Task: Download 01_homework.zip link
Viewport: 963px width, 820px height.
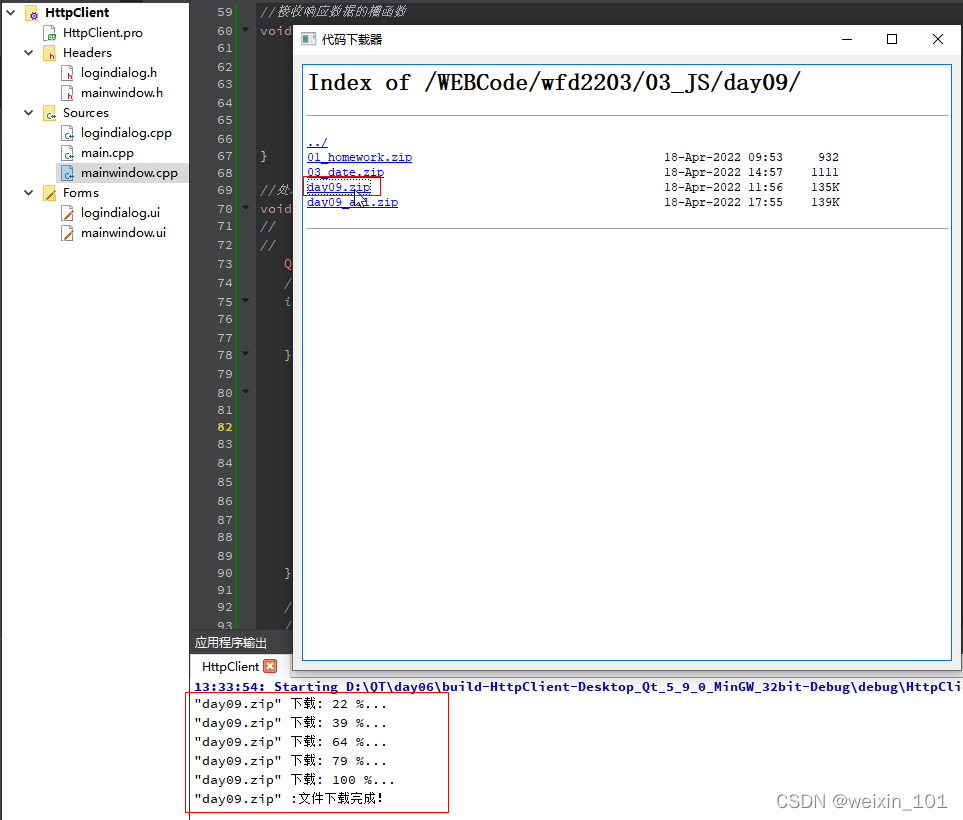Action: pyautogui.click(x=359, y=157)
